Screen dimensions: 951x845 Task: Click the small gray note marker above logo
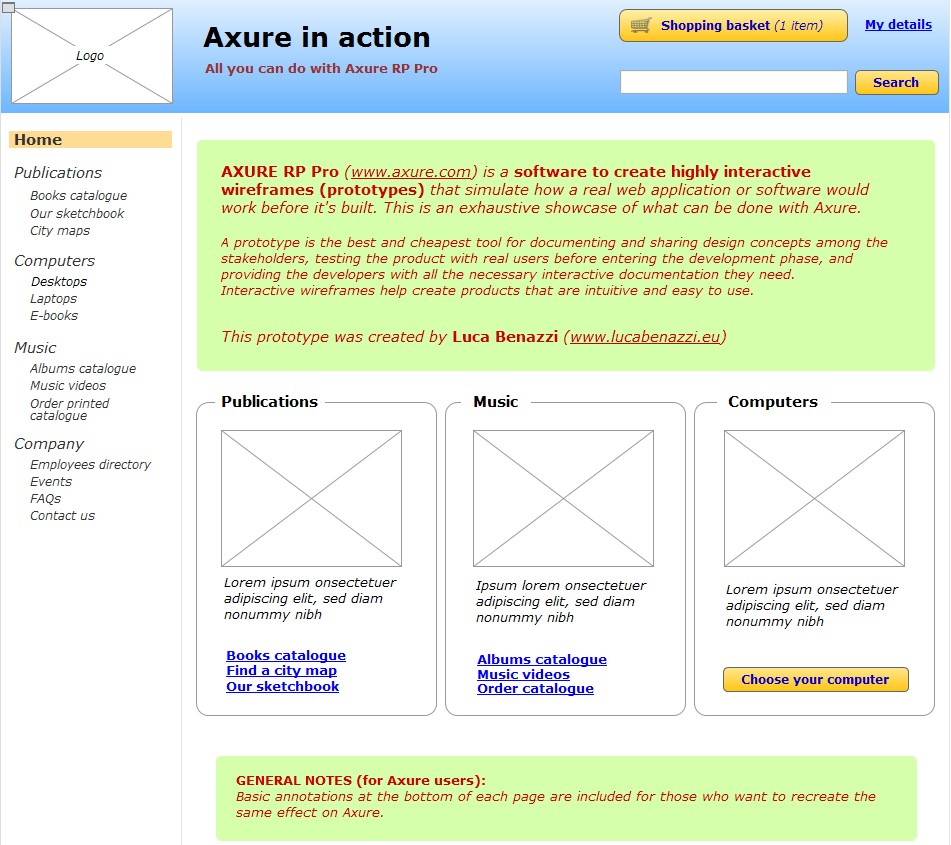[8, 7]
